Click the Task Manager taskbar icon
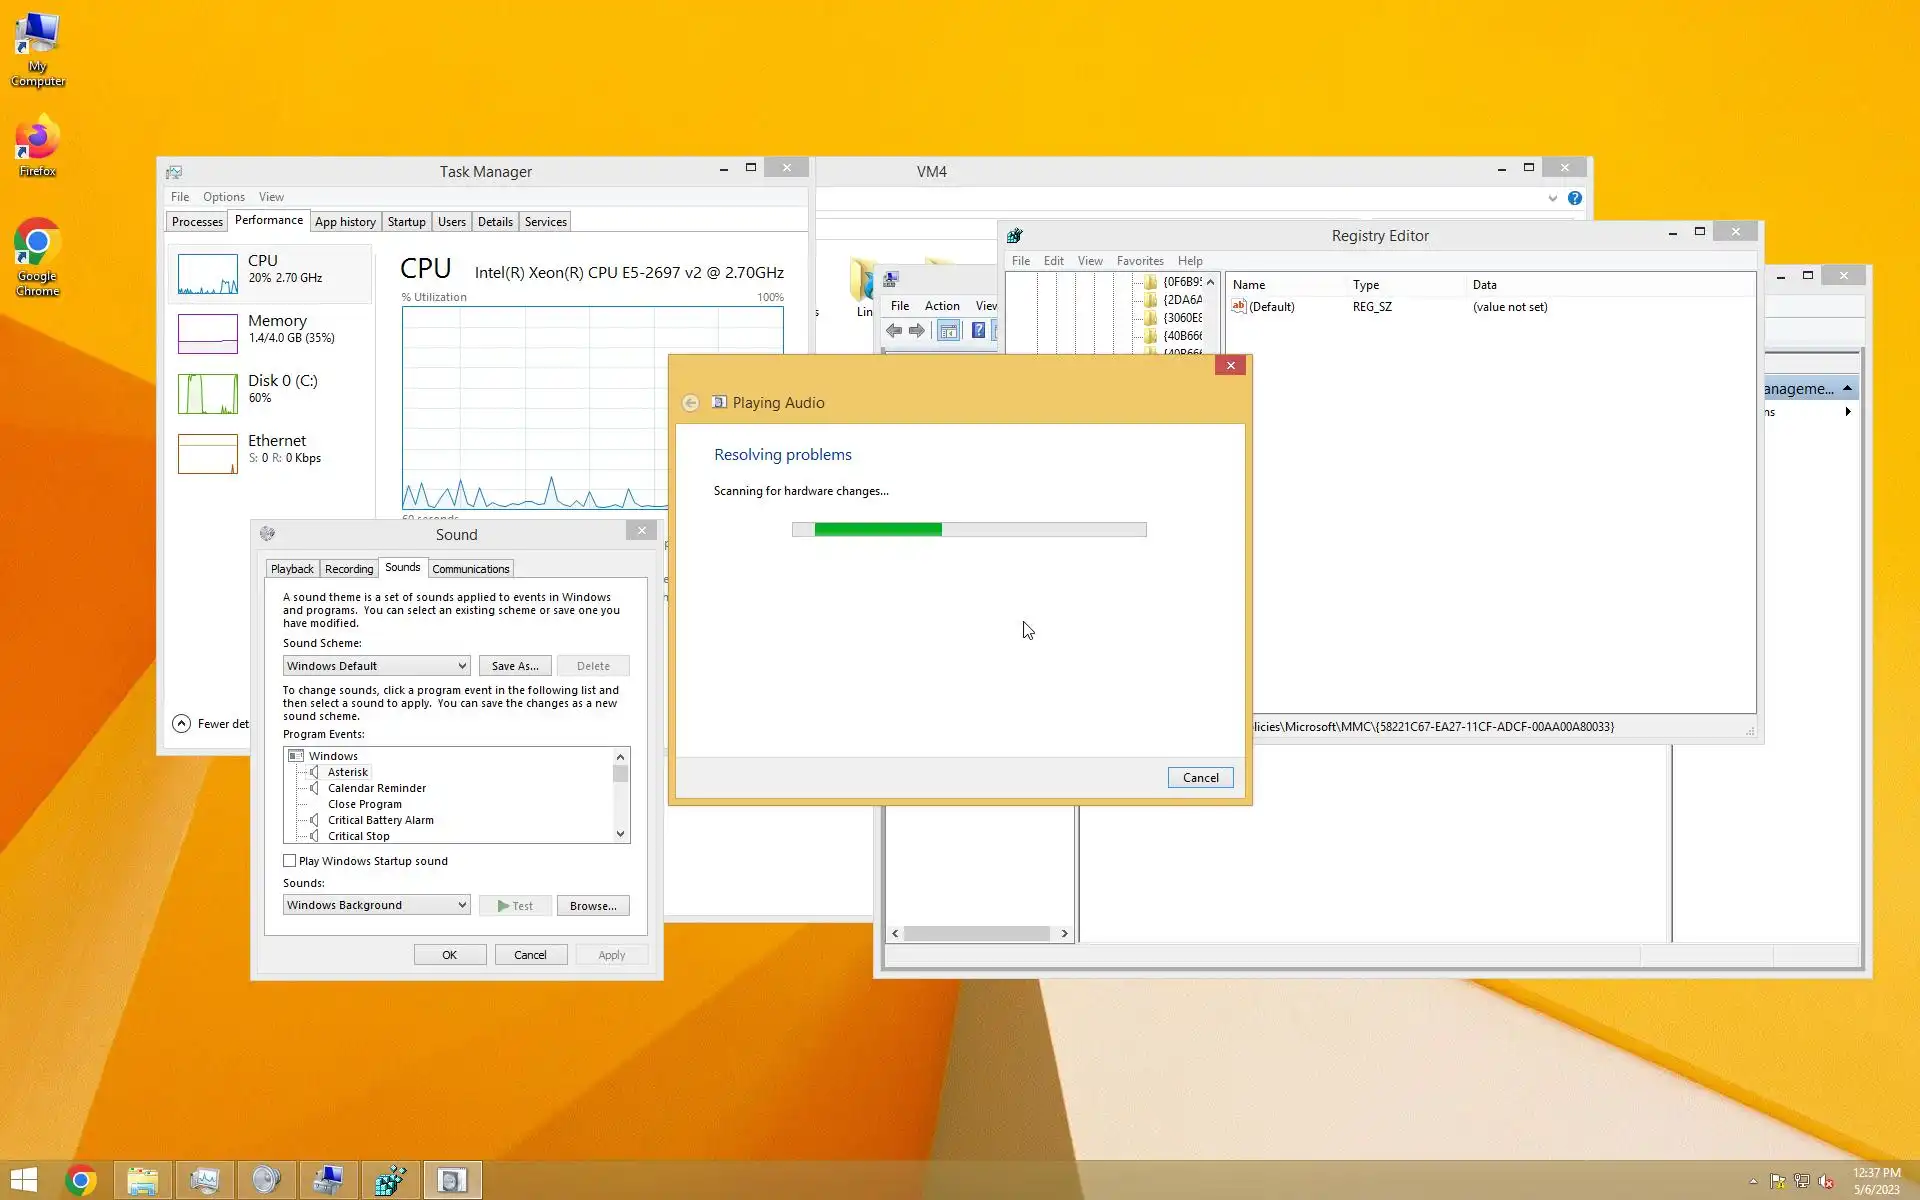The width and height of the screenshot is (1920, 1200). pyautogui.click(x=204, y=1180)
